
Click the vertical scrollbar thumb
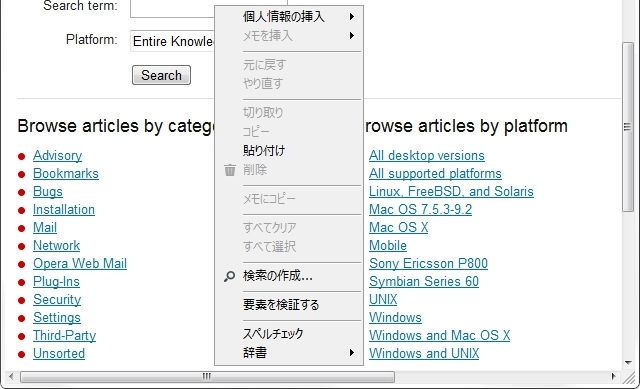(627, 127)
